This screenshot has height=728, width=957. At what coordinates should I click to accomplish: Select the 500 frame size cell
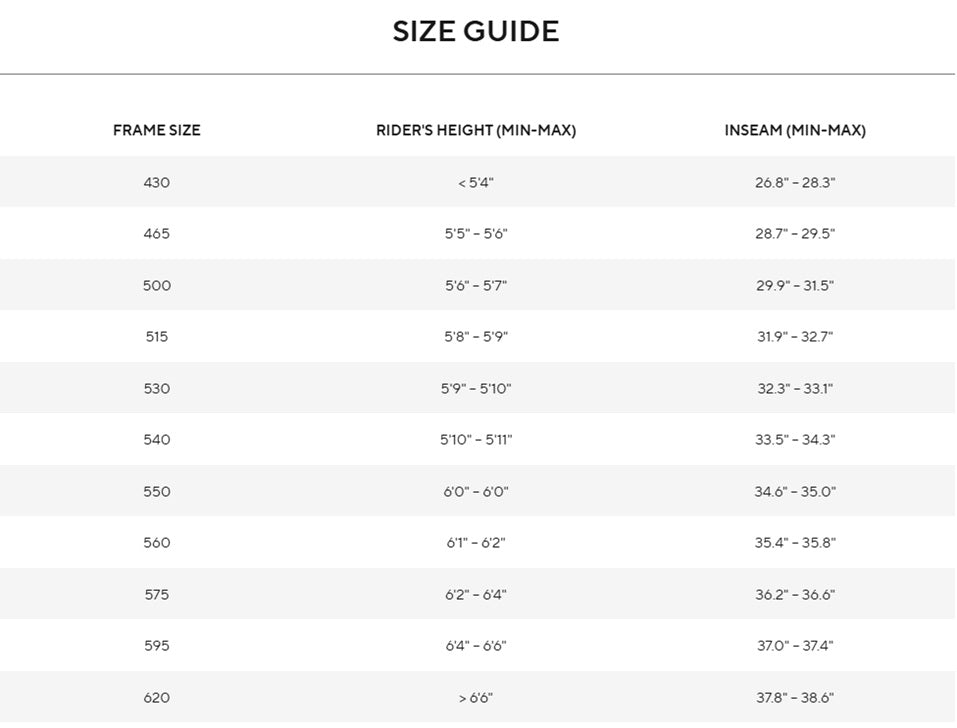coord(157,286)
